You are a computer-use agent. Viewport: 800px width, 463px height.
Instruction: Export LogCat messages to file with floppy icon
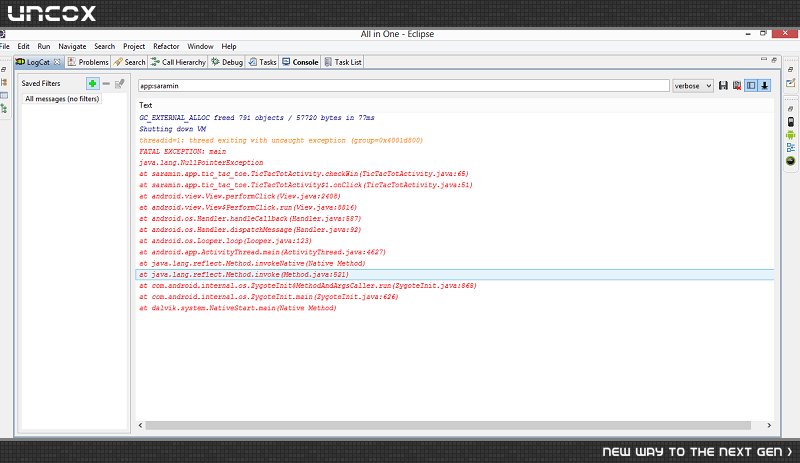click(x=723, y=86)
